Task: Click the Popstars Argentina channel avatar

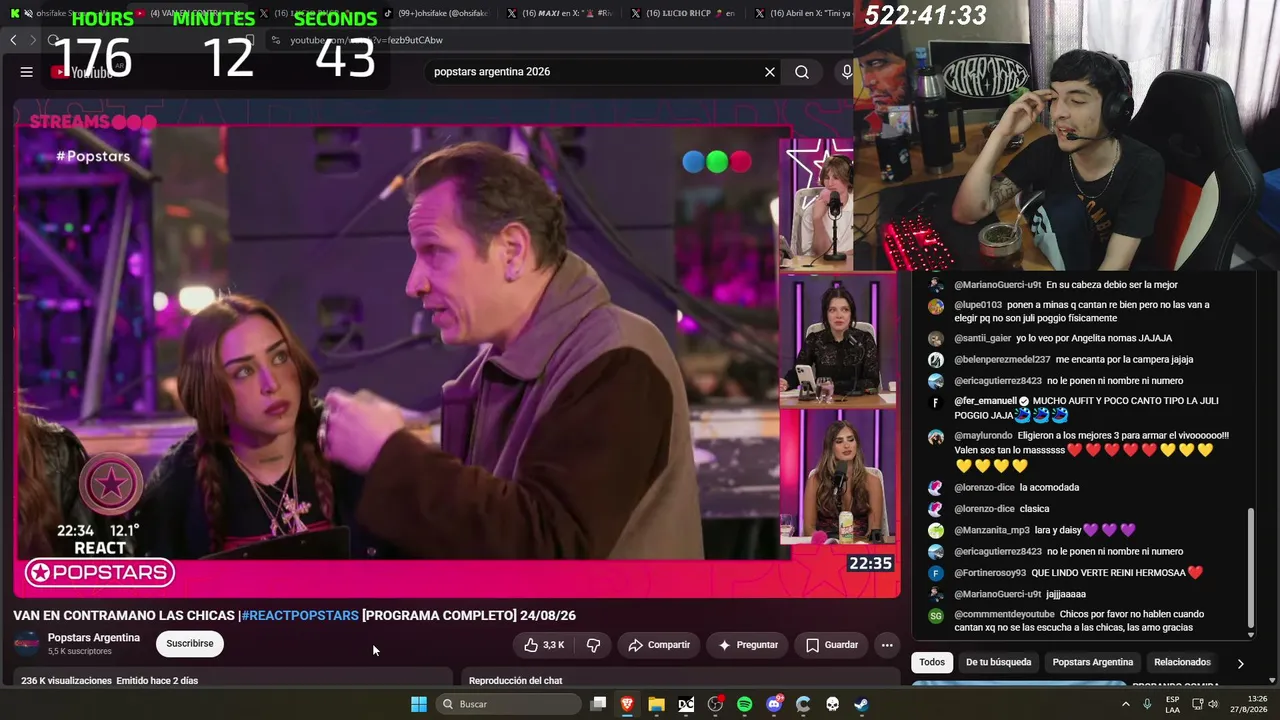Action: (27, 644)
